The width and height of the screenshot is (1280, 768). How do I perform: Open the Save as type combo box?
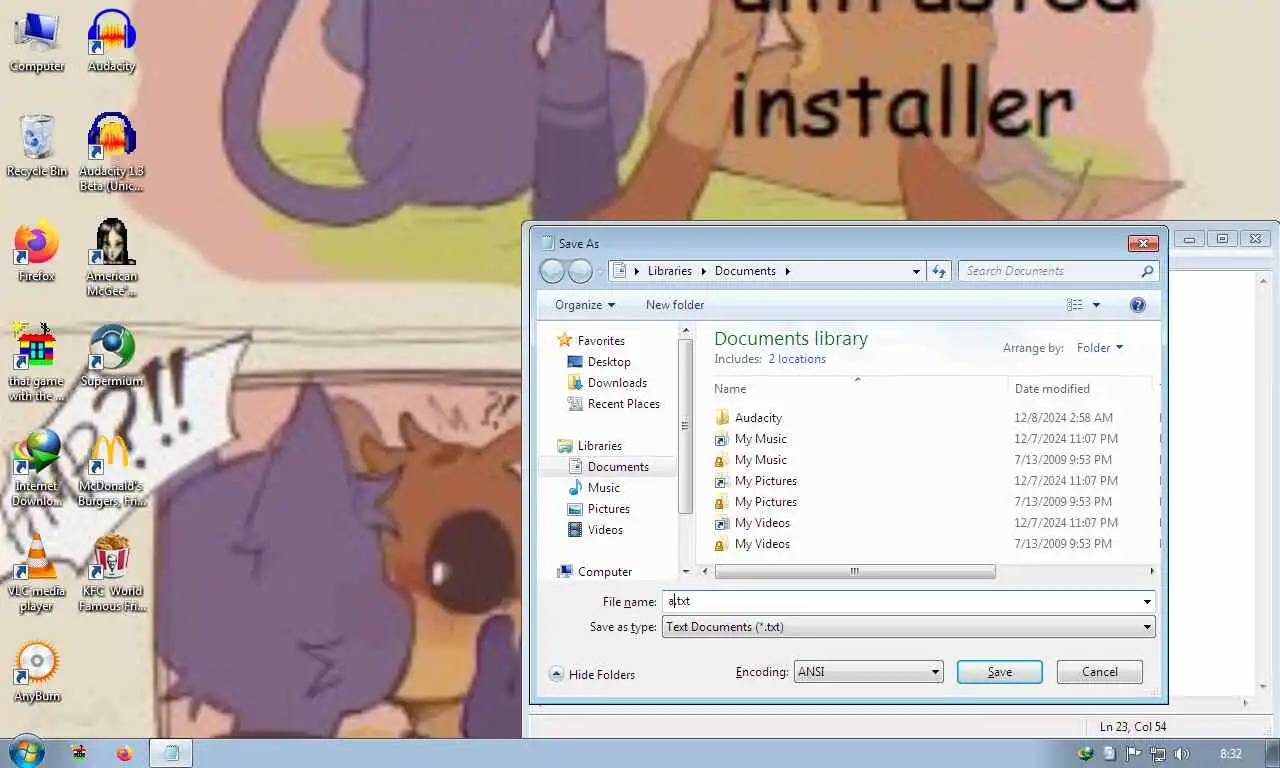[x=908, y=627]
